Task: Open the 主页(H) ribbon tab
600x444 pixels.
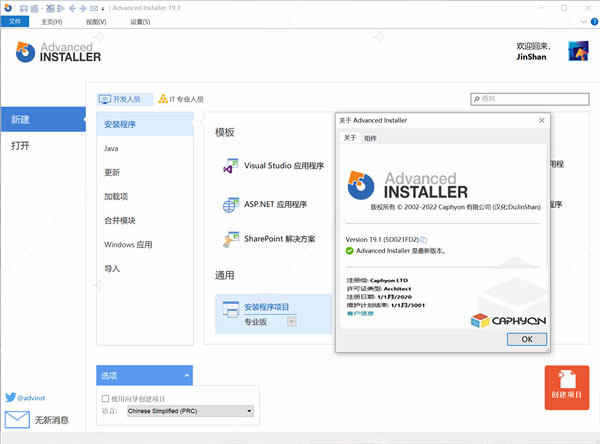Action: point(51,22)
